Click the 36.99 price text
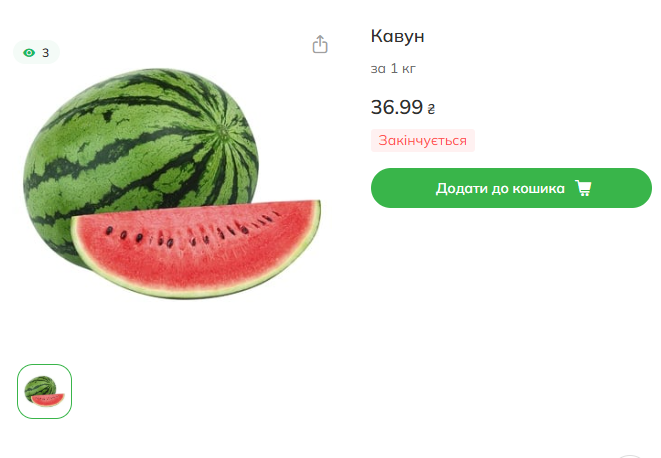The image size is (661, 458). 397,107
